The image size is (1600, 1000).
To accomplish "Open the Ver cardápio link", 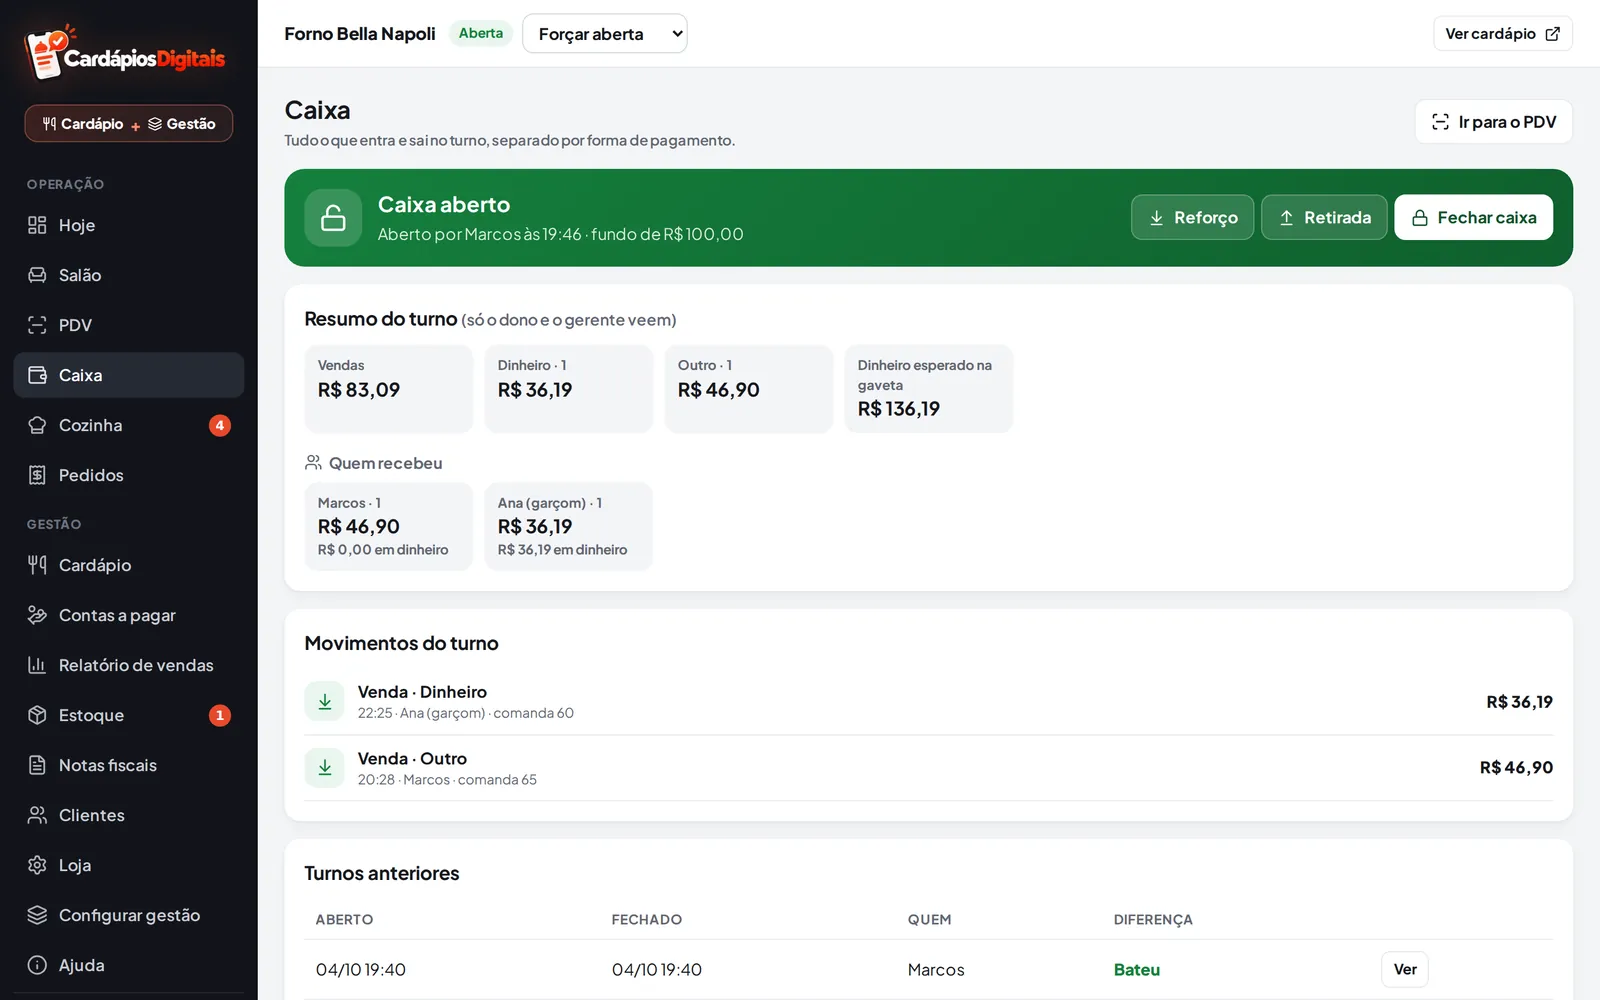I will click(x=1503, y=34).
